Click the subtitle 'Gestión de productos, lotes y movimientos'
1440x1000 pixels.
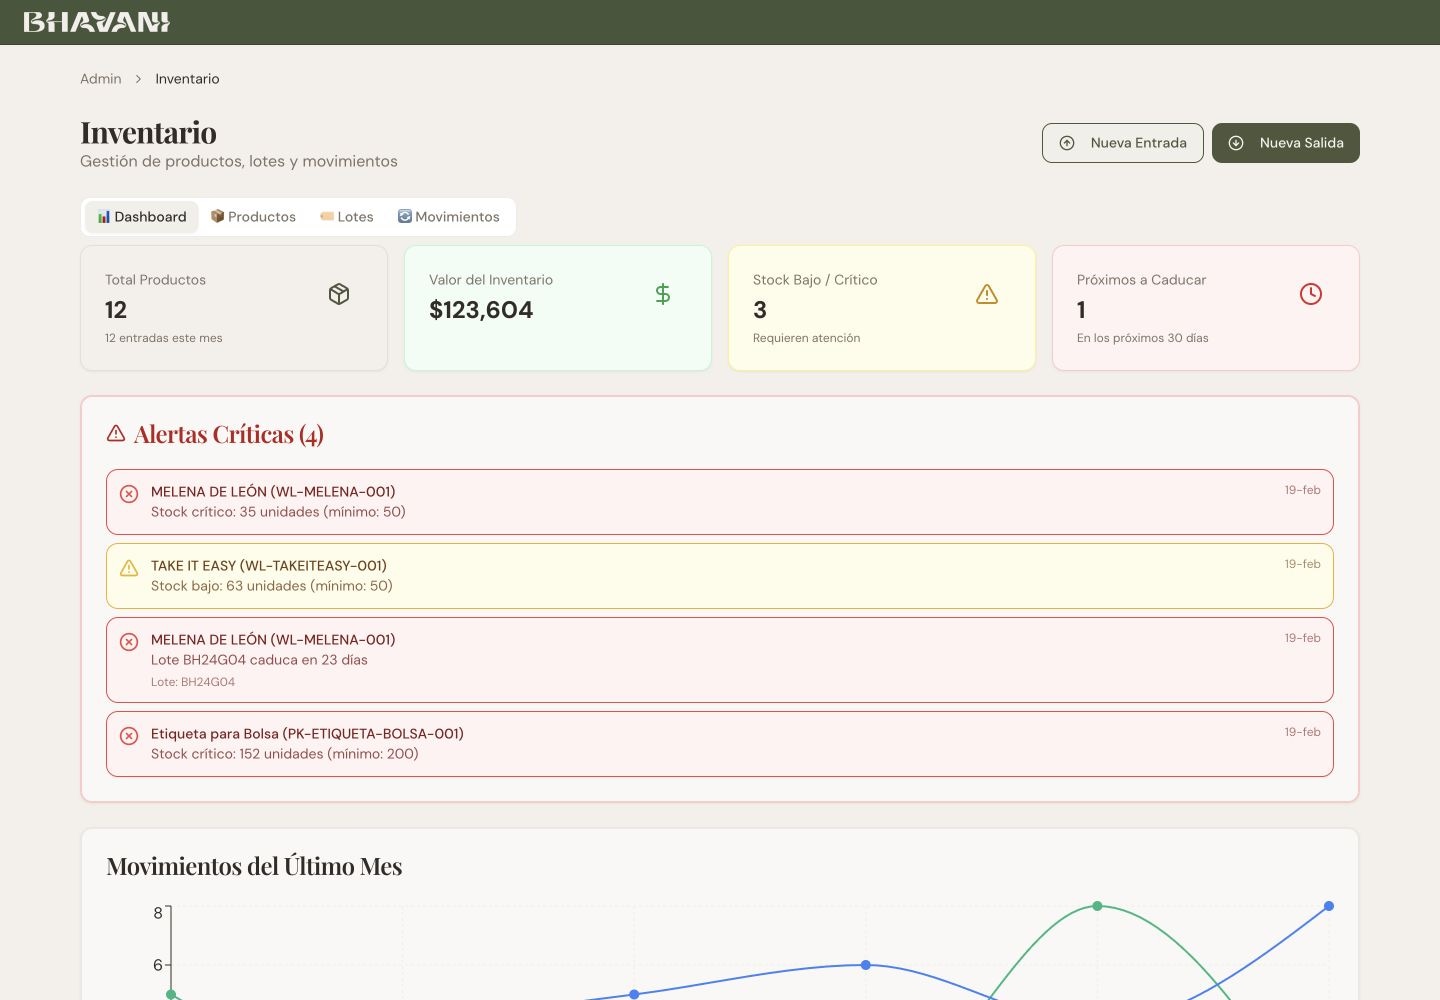[x=239, y=161]
